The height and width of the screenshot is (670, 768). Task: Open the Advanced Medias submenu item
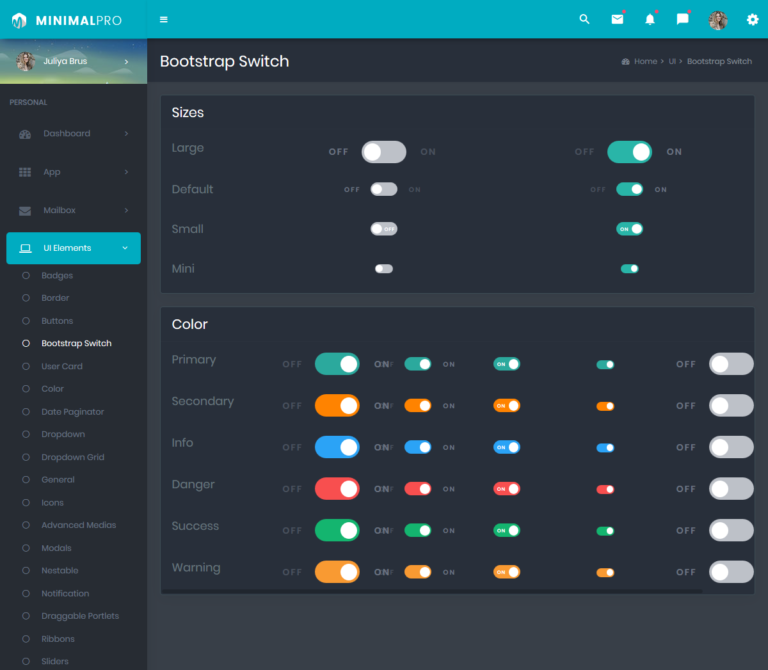79,525
